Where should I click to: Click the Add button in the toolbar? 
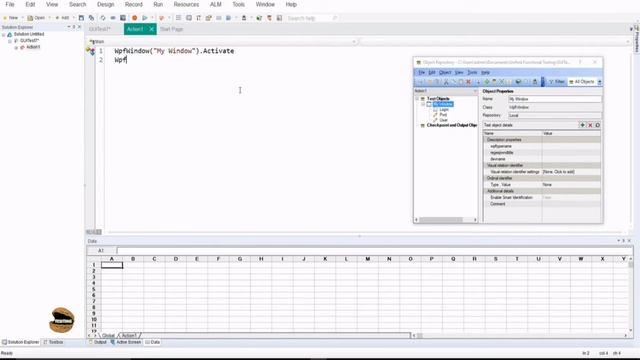62,18
